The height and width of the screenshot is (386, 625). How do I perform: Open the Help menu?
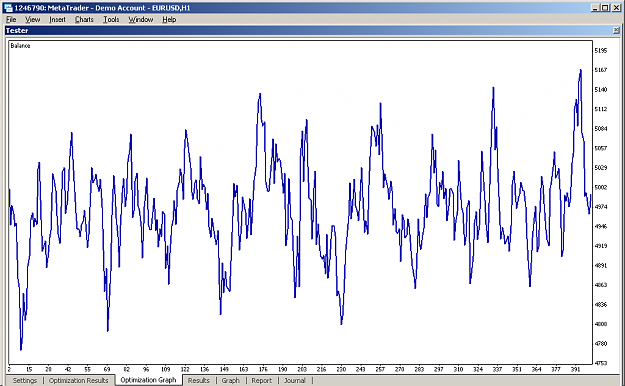[169, 19]
